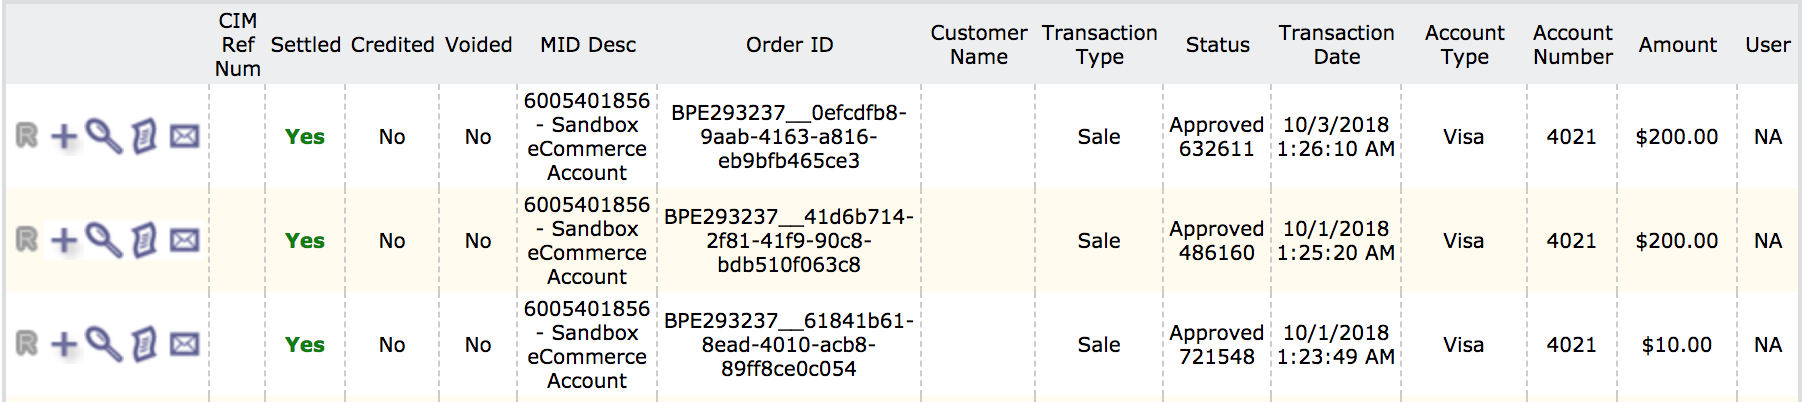Click Order ID ending in eb9bfb465ce3
1802x402 pixels.
point(789,137)
